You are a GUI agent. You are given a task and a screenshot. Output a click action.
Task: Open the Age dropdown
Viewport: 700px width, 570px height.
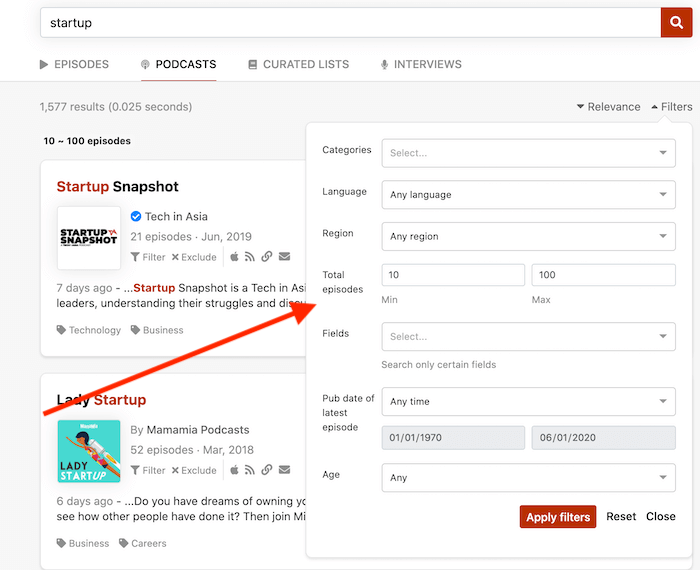[529, 478]
